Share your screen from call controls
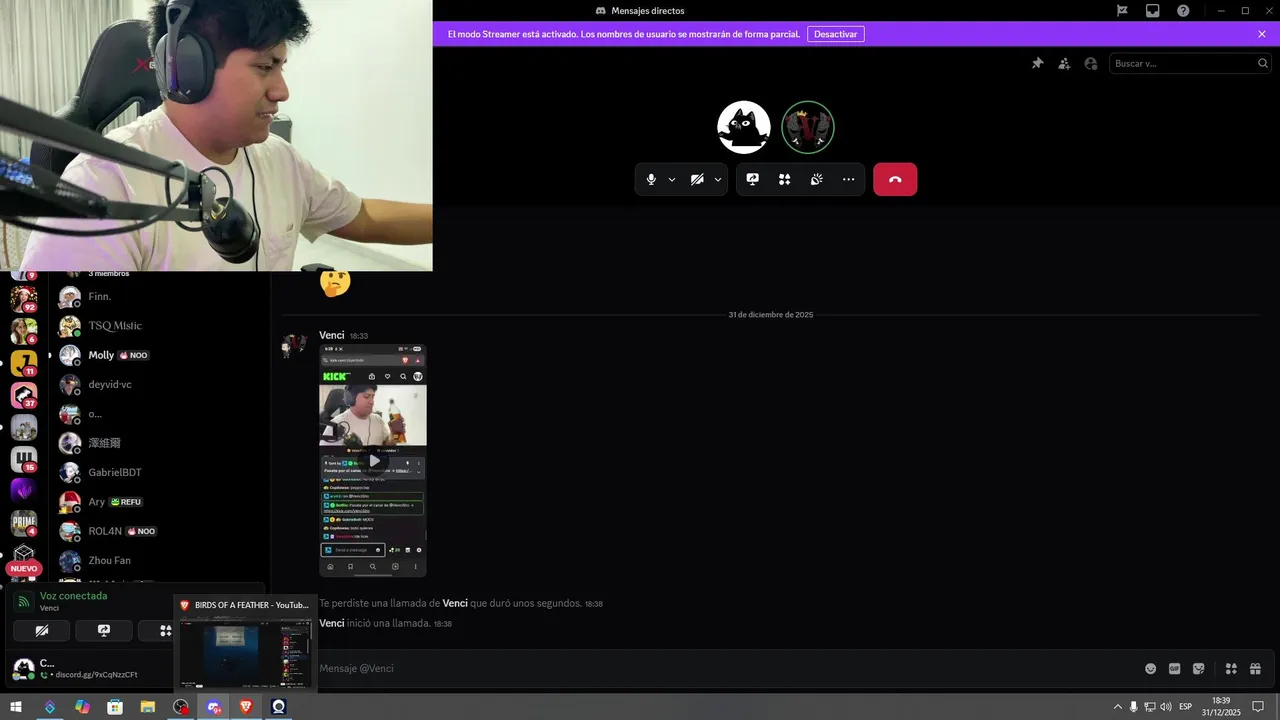 tap(753, 179)
